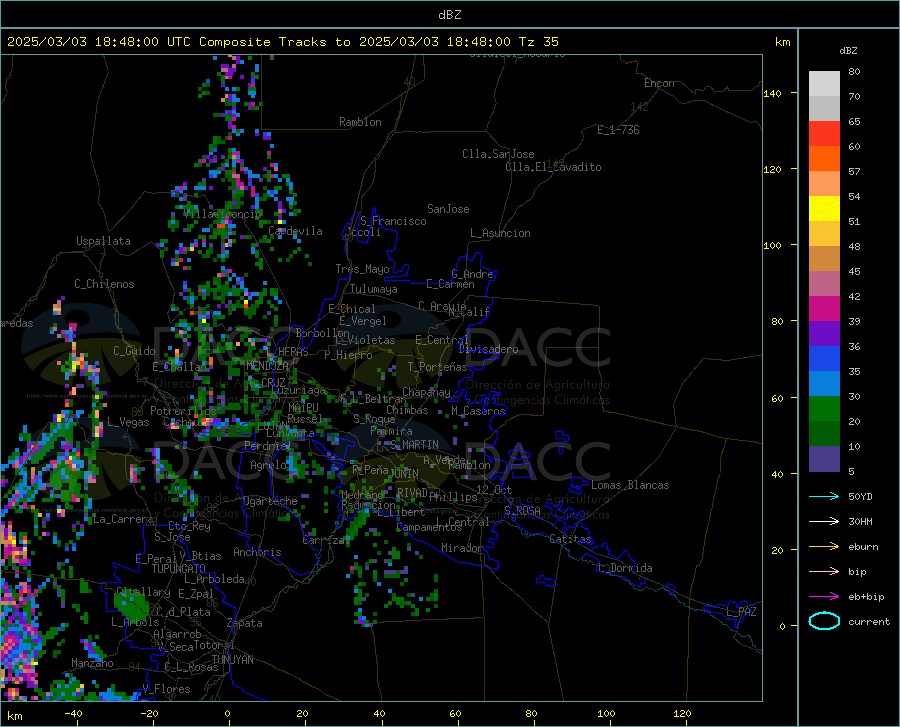Click the cyan current ellipse legend icon
Viewport: 900px width, 727px height.
point(824,621)
